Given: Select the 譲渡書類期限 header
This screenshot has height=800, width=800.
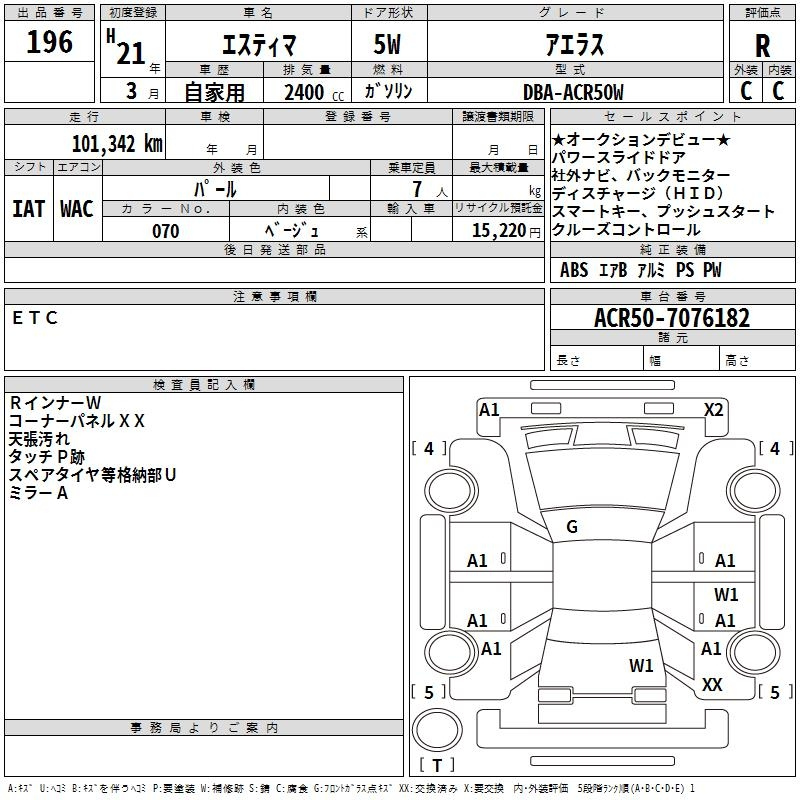Looking at the screenshot, I should point(498,116).
